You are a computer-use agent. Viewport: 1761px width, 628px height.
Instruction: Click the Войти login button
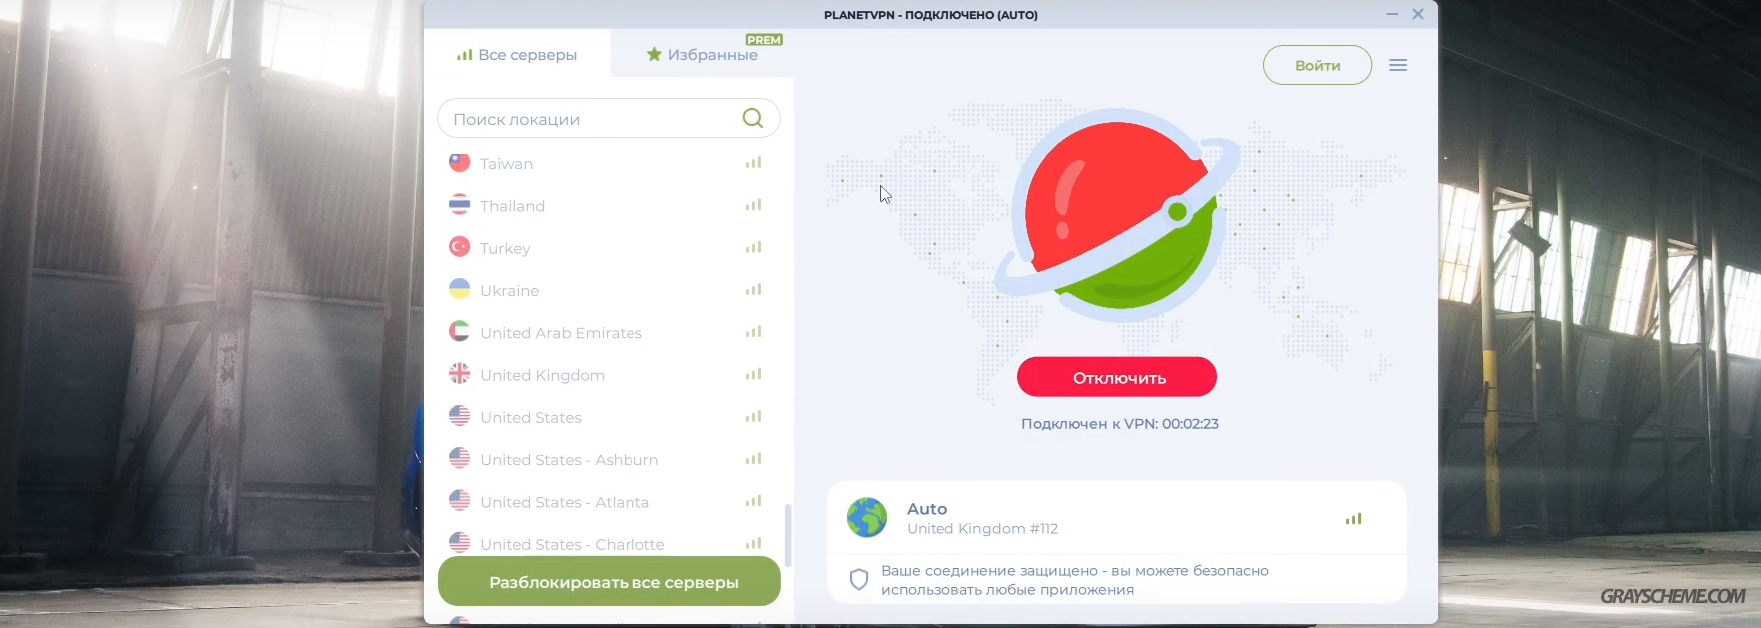click(x=1317, y=65)
